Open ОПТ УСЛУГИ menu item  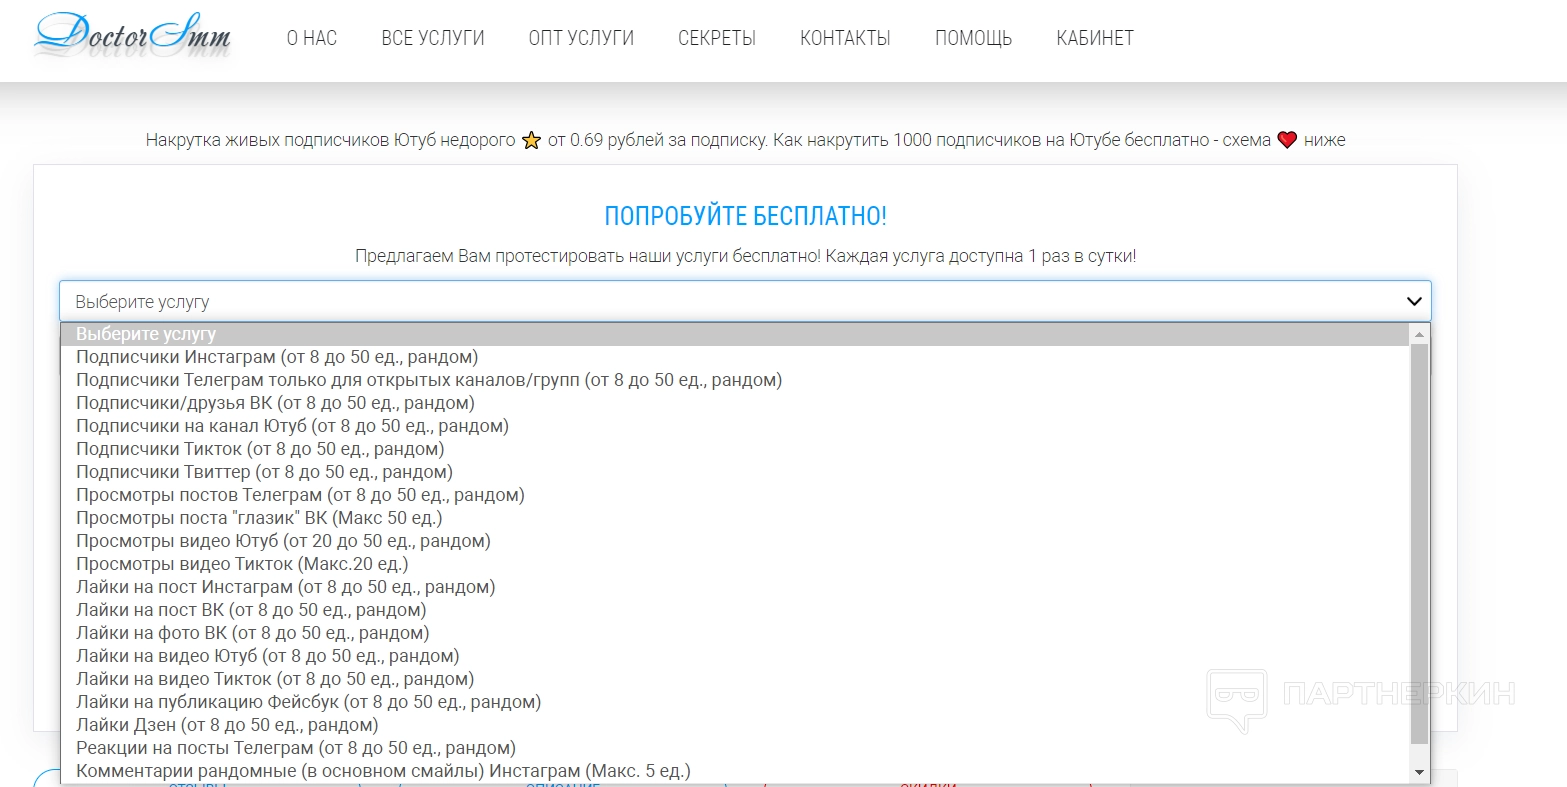point(581,39)
